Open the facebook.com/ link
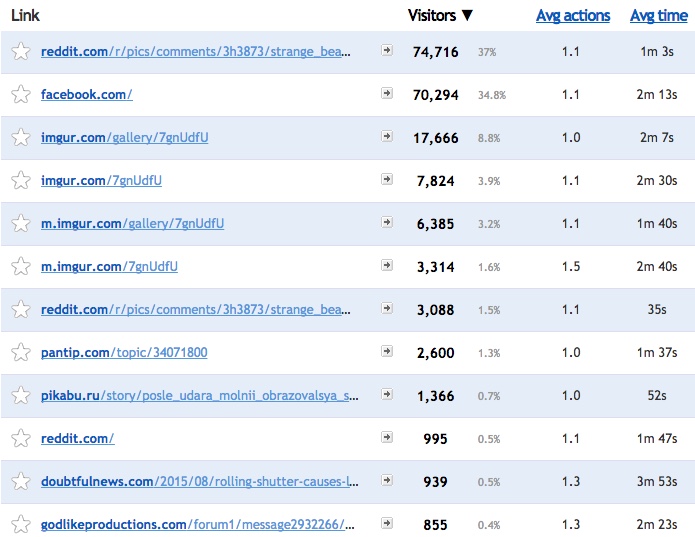Viewport: 695px width, 537px height. (86, 94)
